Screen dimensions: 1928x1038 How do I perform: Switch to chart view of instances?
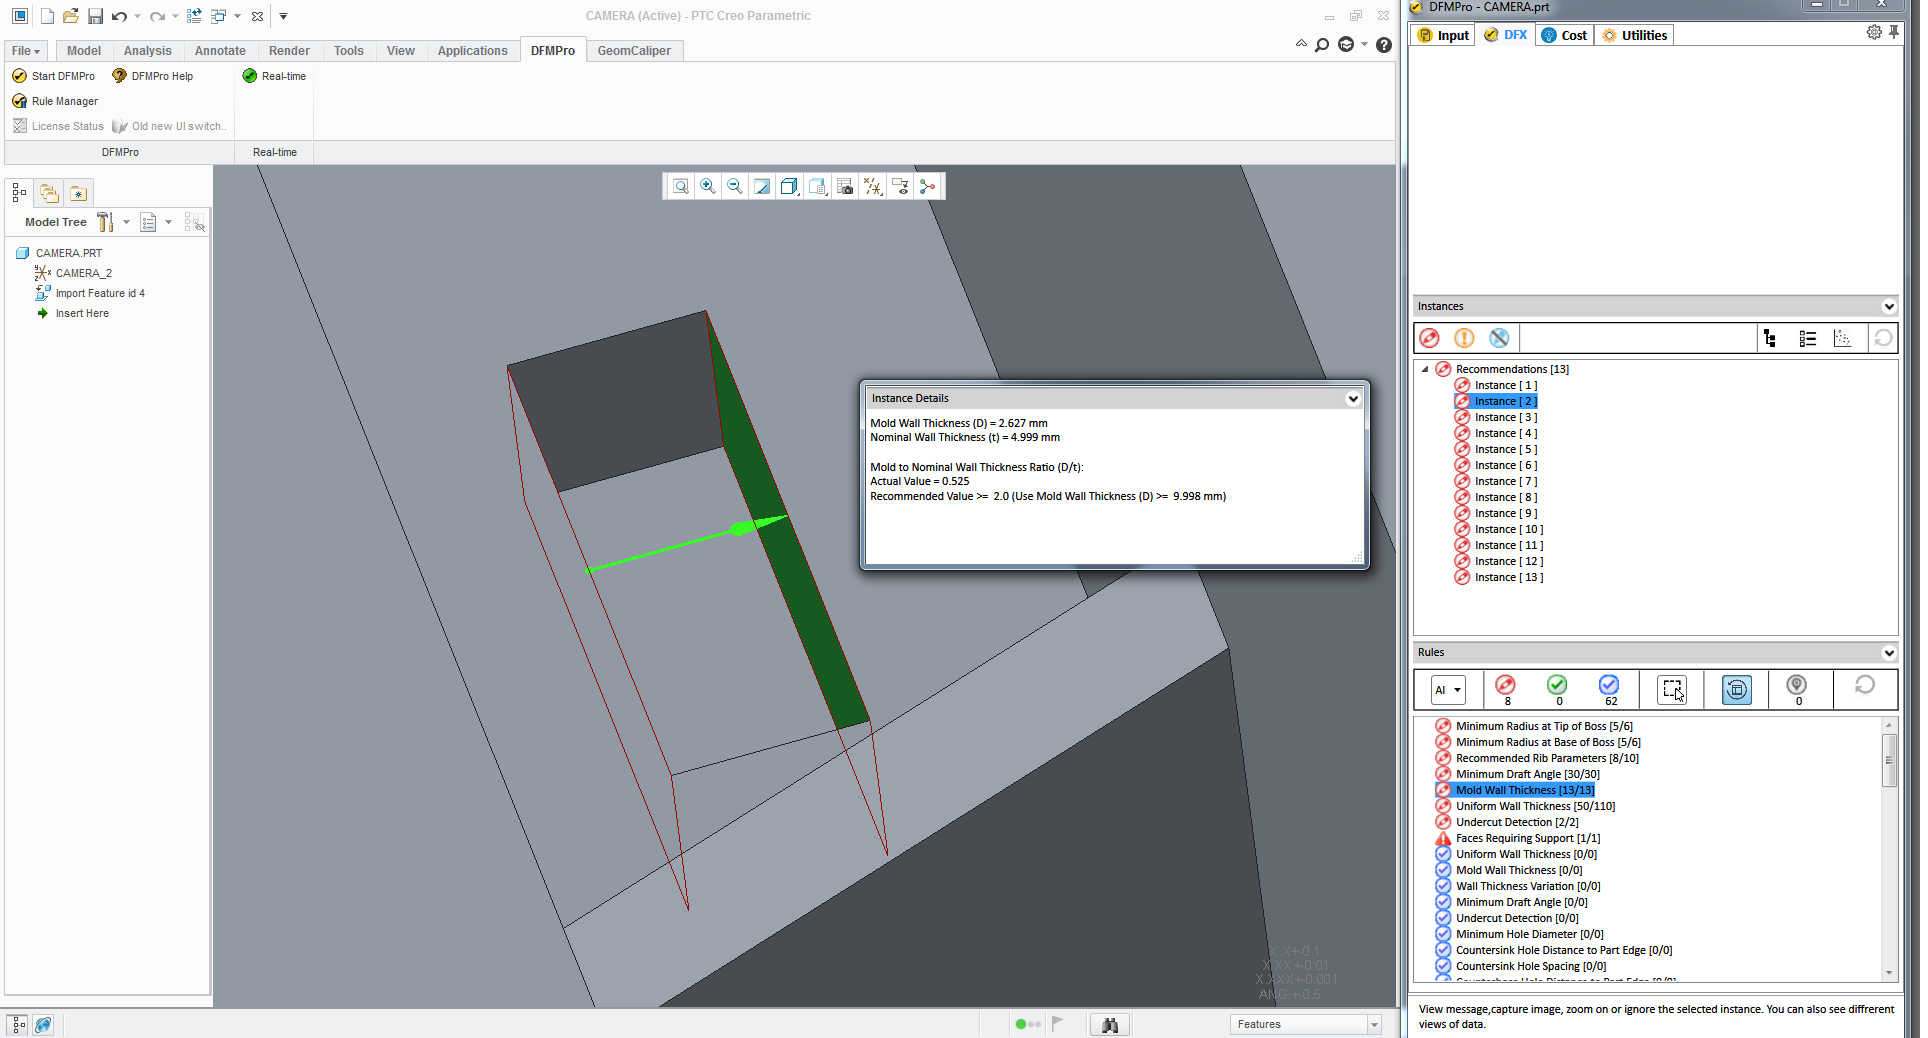coord(1842,338)
